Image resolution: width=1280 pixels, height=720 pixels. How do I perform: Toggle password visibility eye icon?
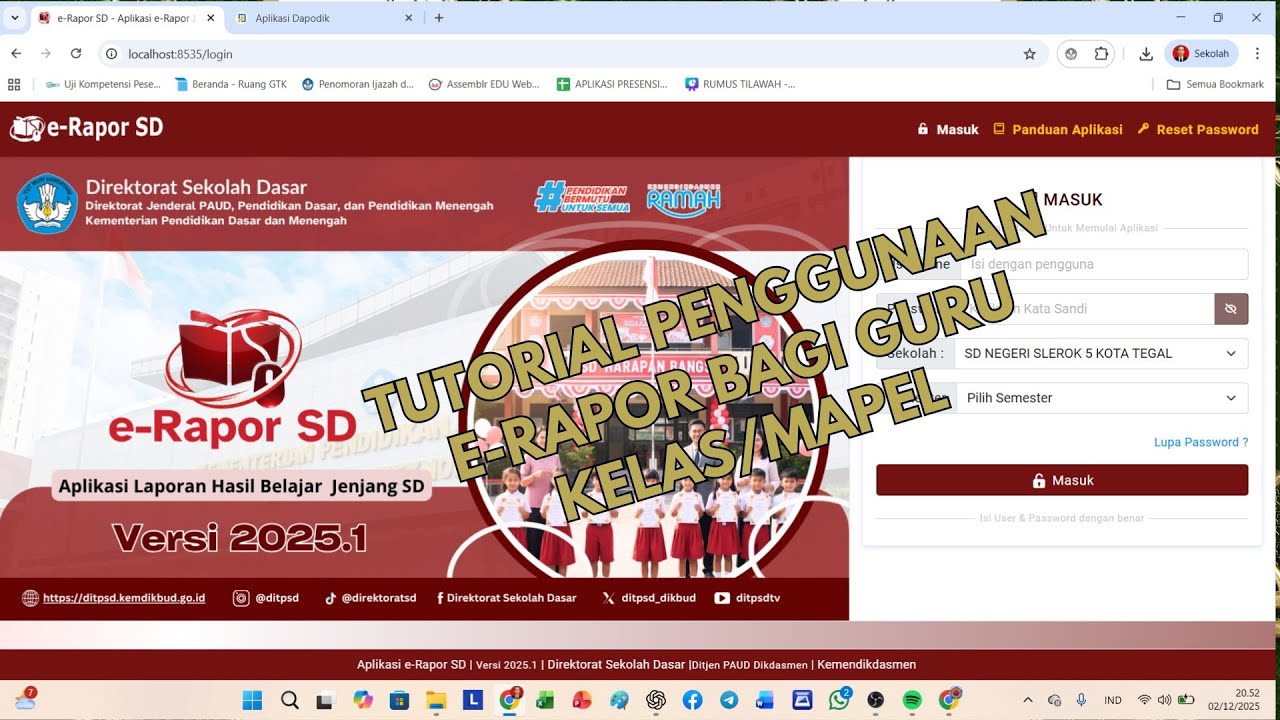[1231, 309]
